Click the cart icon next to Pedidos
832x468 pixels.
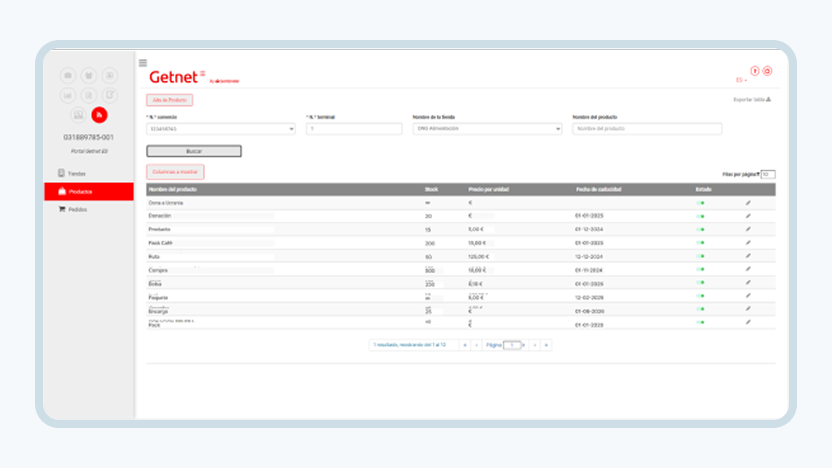tap(62, 209)
